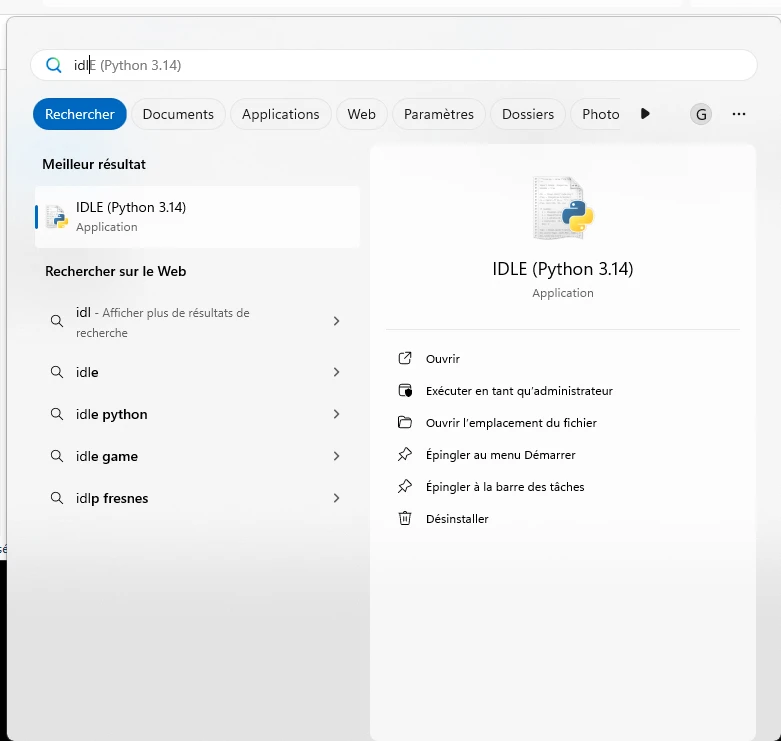This screenshot has width=781, height=741.
Task: Click the folder icon for file location
Action: click(405, 423)
